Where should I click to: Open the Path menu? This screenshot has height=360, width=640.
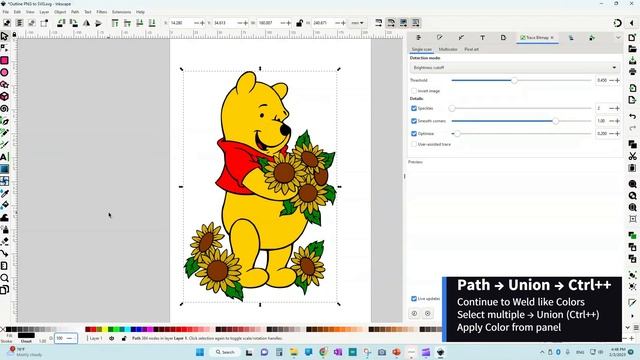(x=75, y=12)
